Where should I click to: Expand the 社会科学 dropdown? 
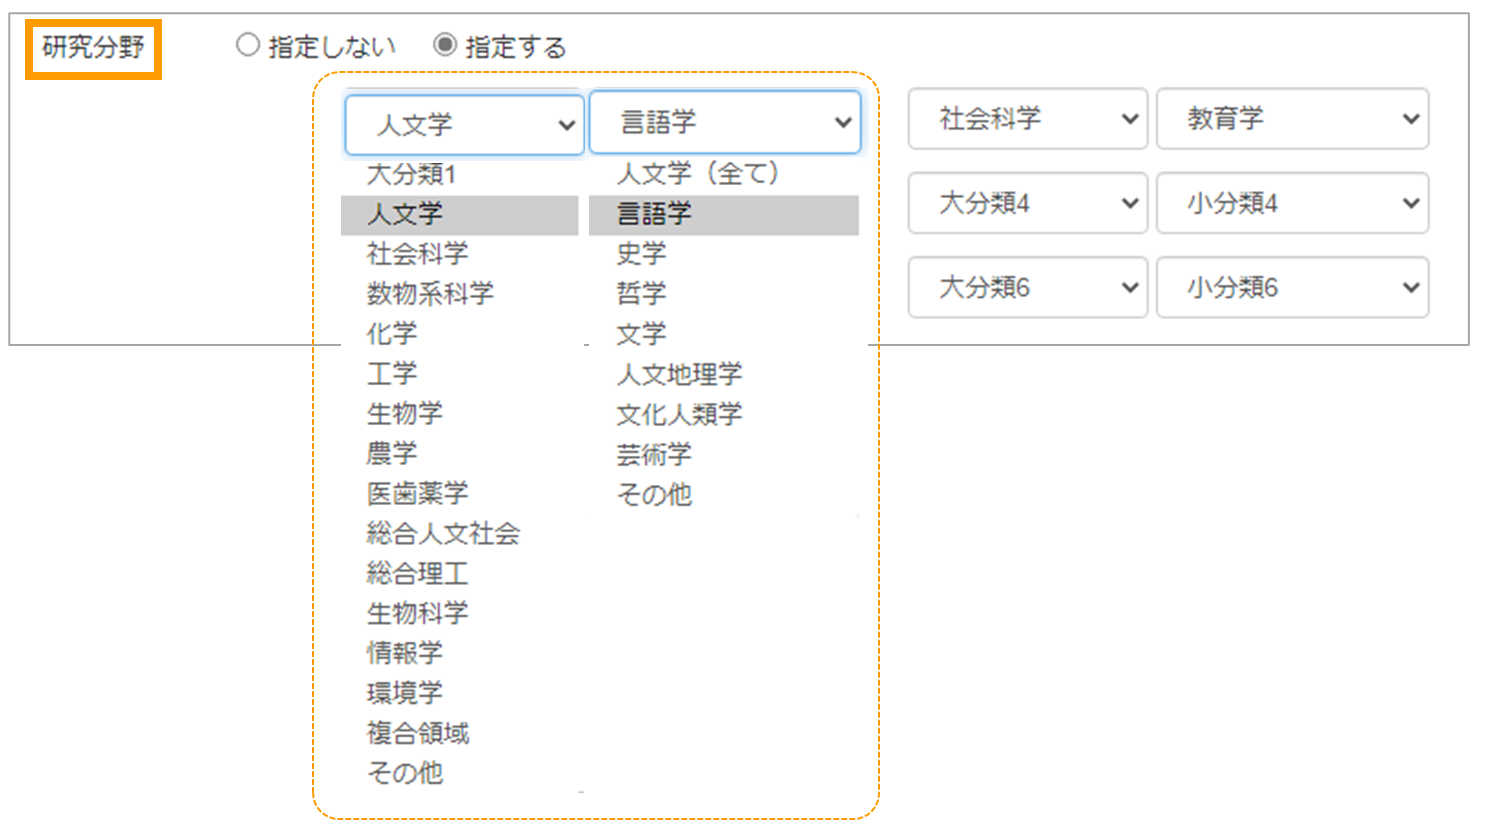1027,119
